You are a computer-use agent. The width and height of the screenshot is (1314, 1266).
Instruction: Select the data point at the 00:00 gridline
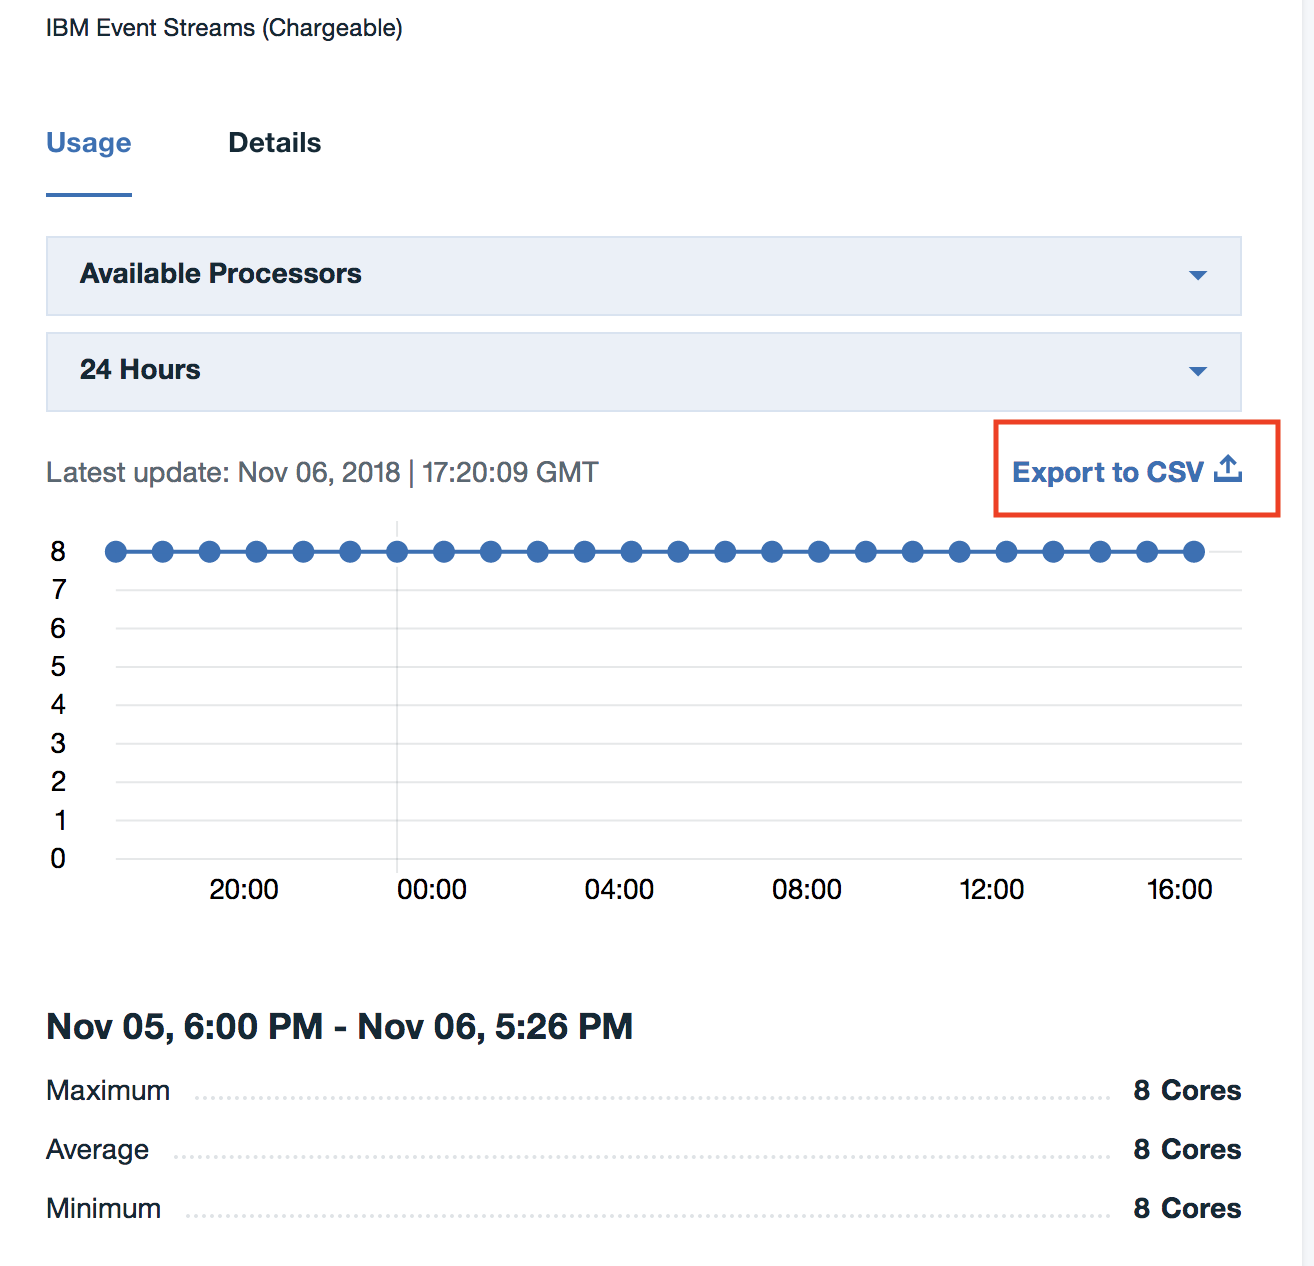tap(397, 551)
